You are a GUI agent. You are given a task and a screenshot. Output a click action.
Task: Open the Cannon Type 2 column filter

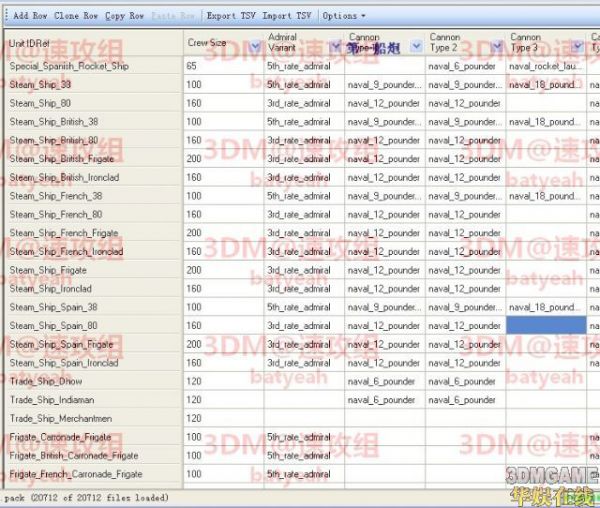[x=496, y=48]
